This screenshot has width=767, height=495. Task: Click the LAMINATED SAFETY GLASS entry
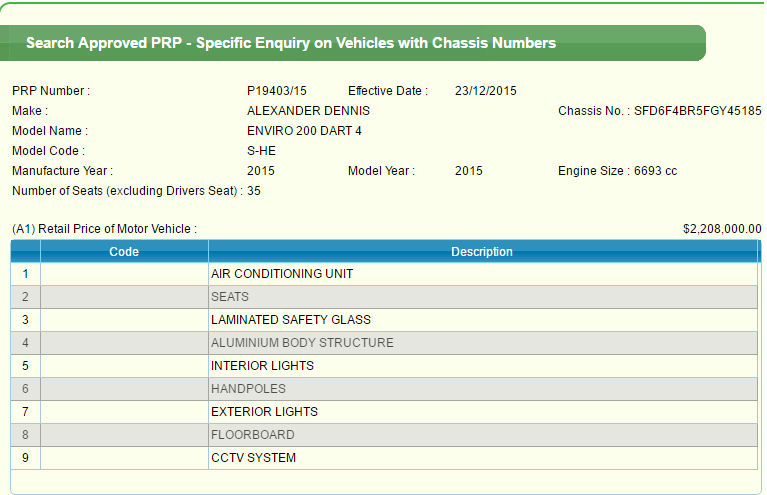tap(290, 320)
